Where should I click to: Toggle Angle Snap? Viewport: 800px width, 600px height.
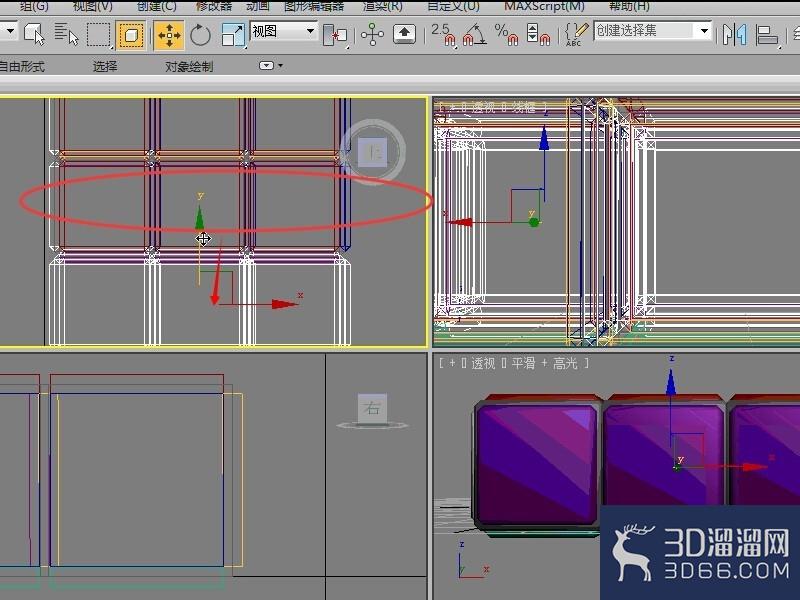tap(474, 35)
